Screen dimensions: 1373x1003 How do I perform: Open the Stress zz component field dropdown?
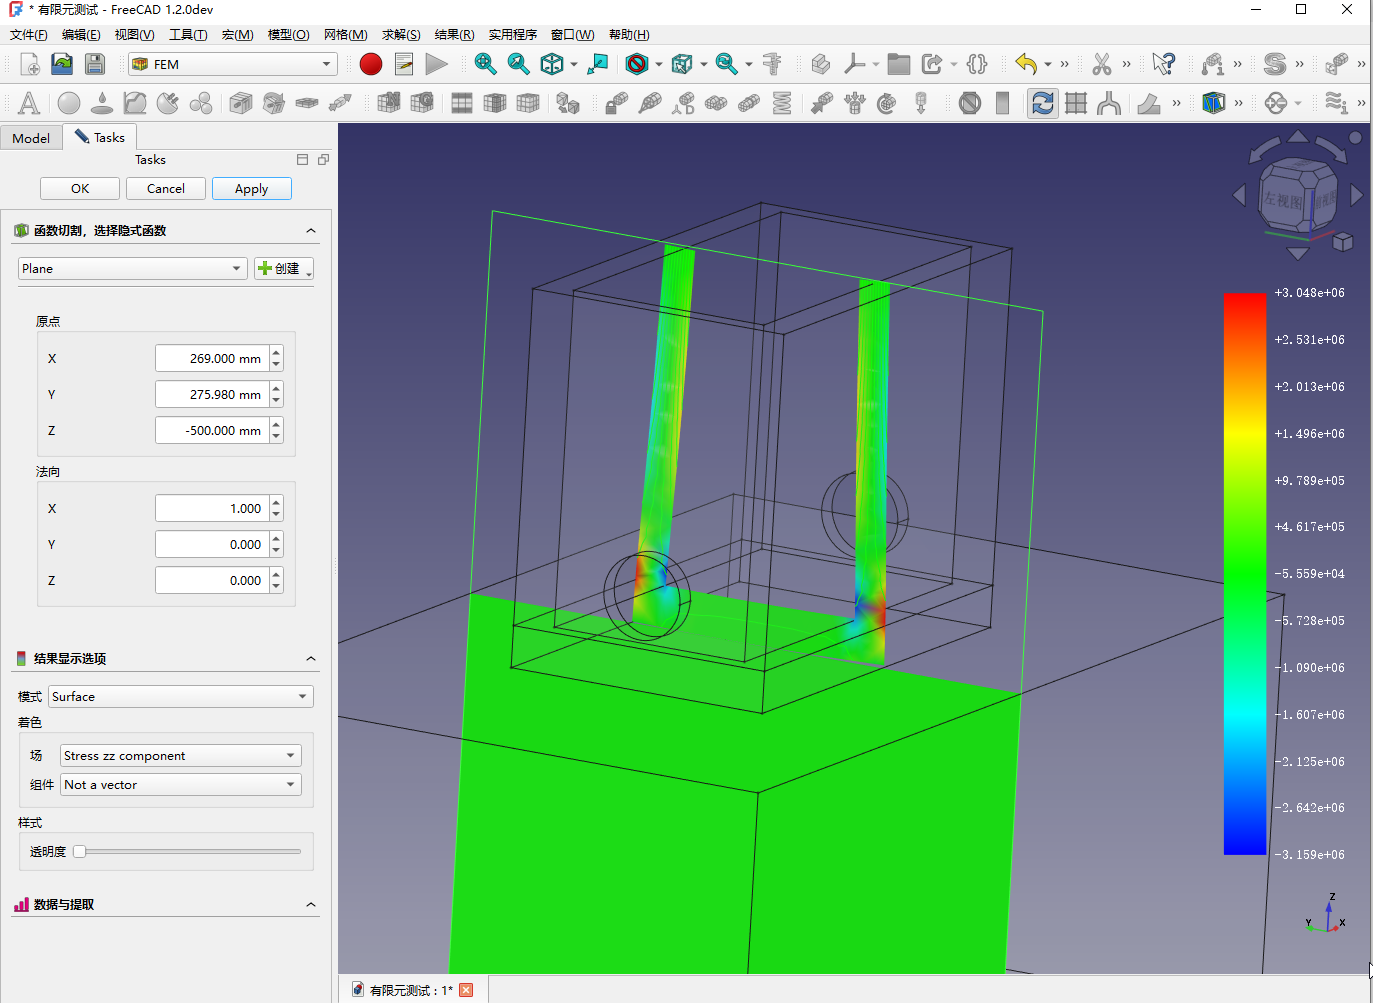point(180,756)
